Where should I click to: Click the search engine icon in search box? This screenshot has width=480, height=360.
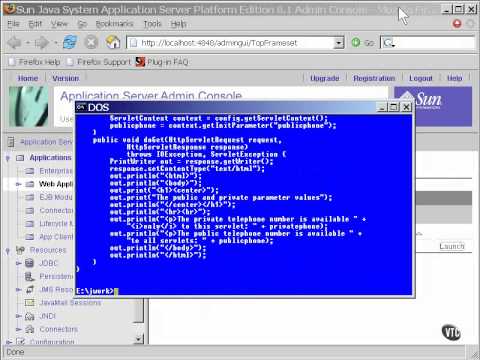[x=388, y=43]
